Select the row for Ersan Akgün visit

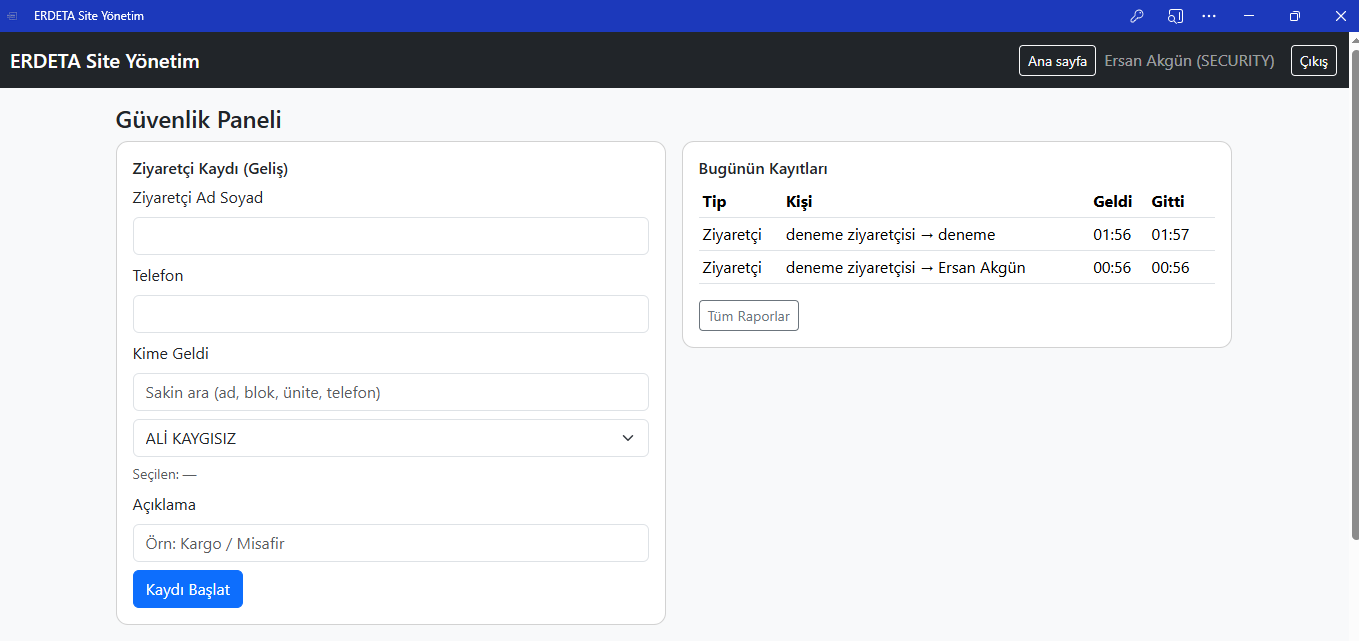[956, 268]
